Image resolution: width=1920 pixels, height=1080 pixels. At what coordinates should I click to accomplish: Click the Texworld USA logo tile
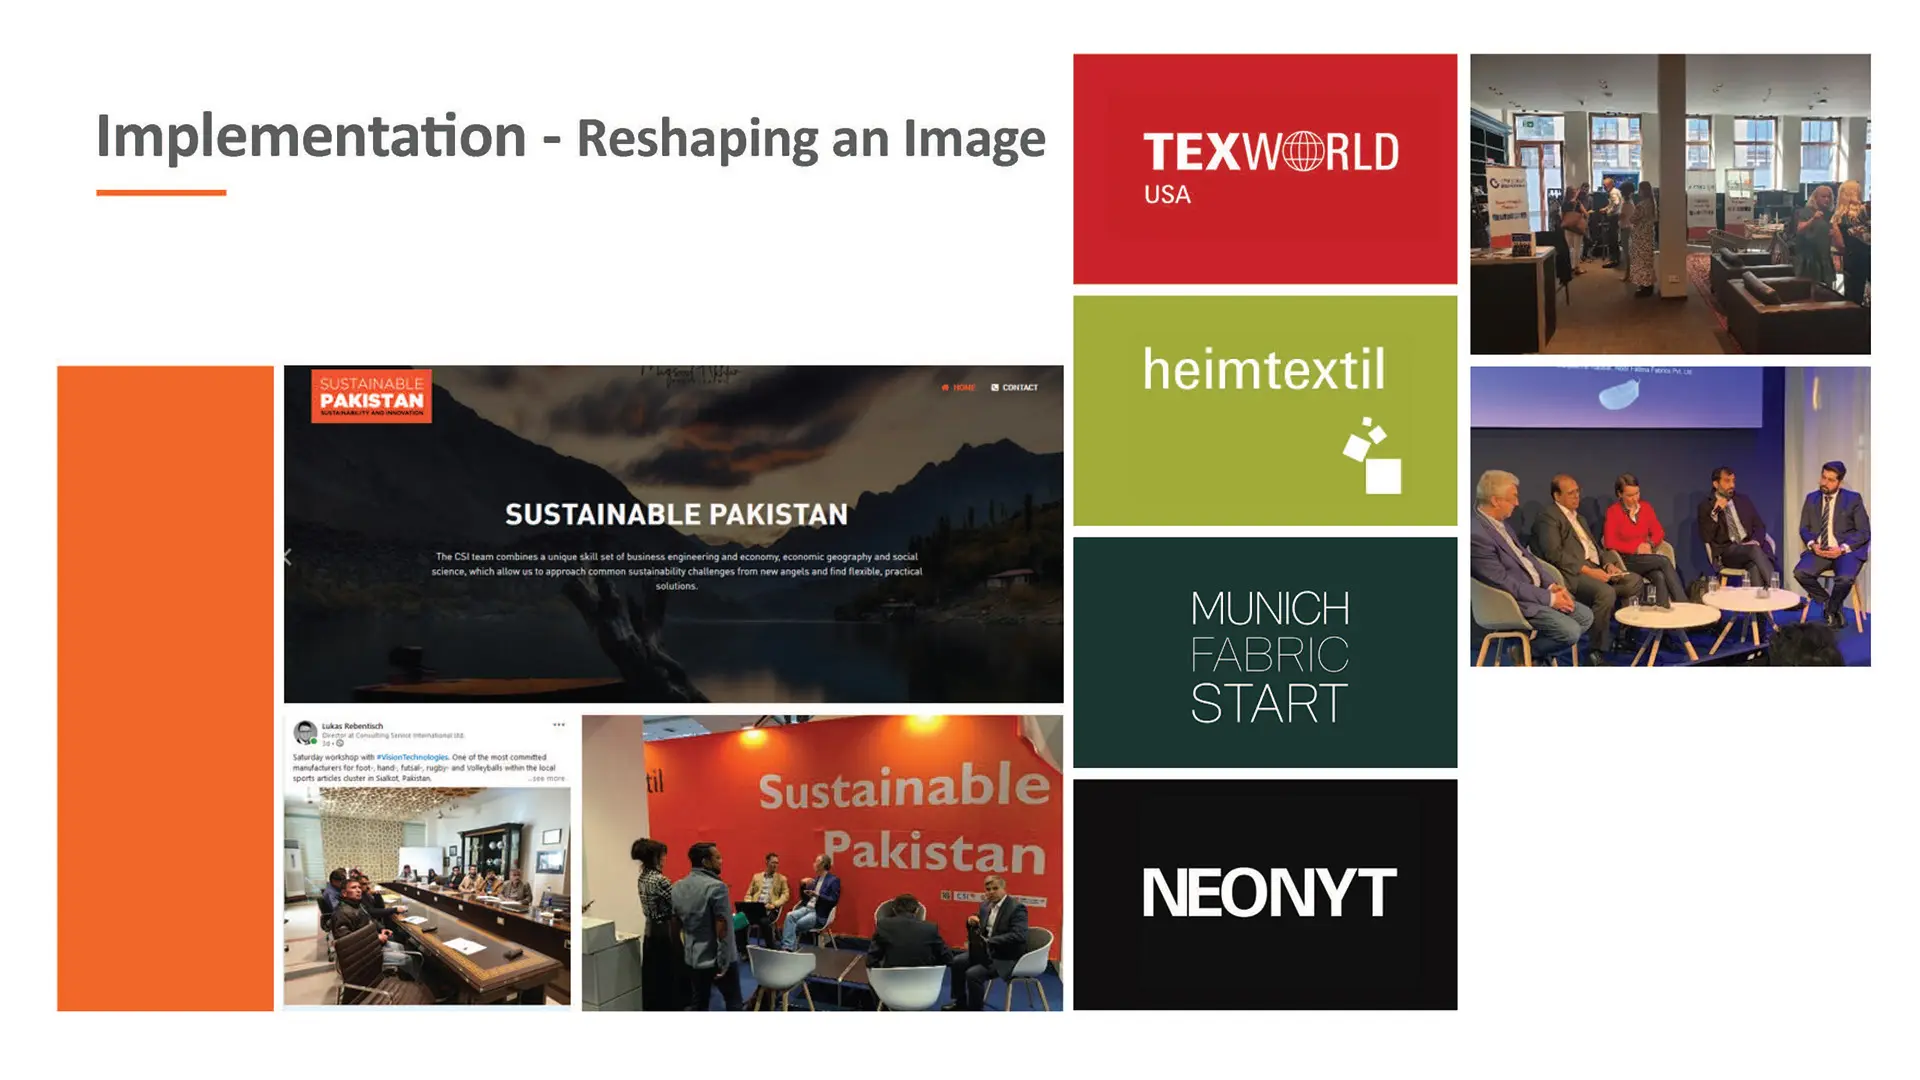pos(1265,169)
